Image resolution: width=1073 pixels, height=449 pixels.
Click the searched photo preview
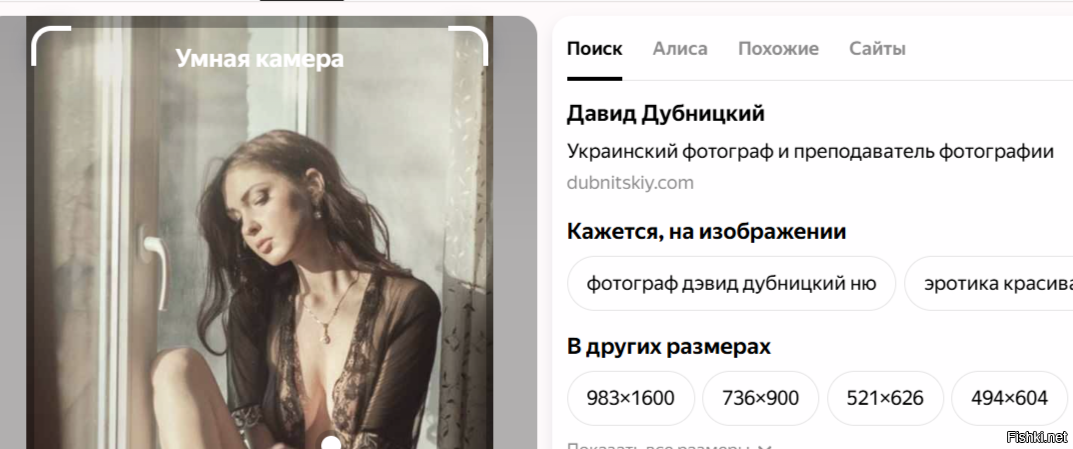259,233
